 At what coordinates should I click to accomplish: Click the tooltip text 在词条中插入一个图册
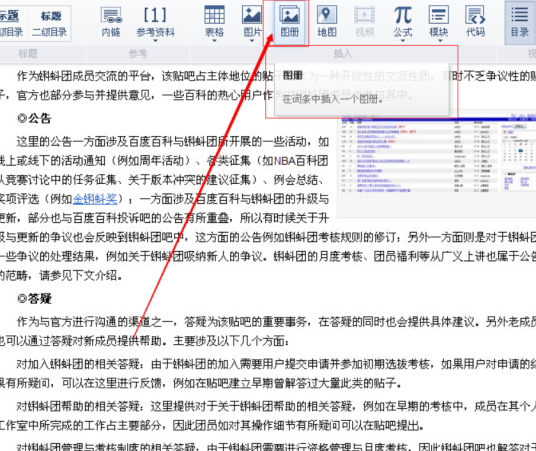[x=332, y=100]
